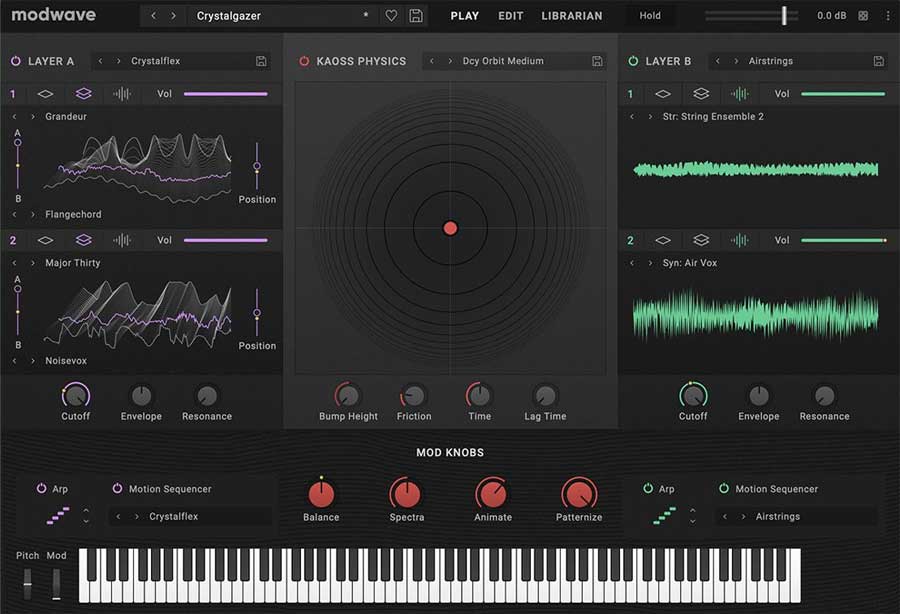Save the Crystalgazer performance via top disk icon
Image resolution: width=900 pixels, height=614 pixels.
pyautogui.click(x=416, y=16)
